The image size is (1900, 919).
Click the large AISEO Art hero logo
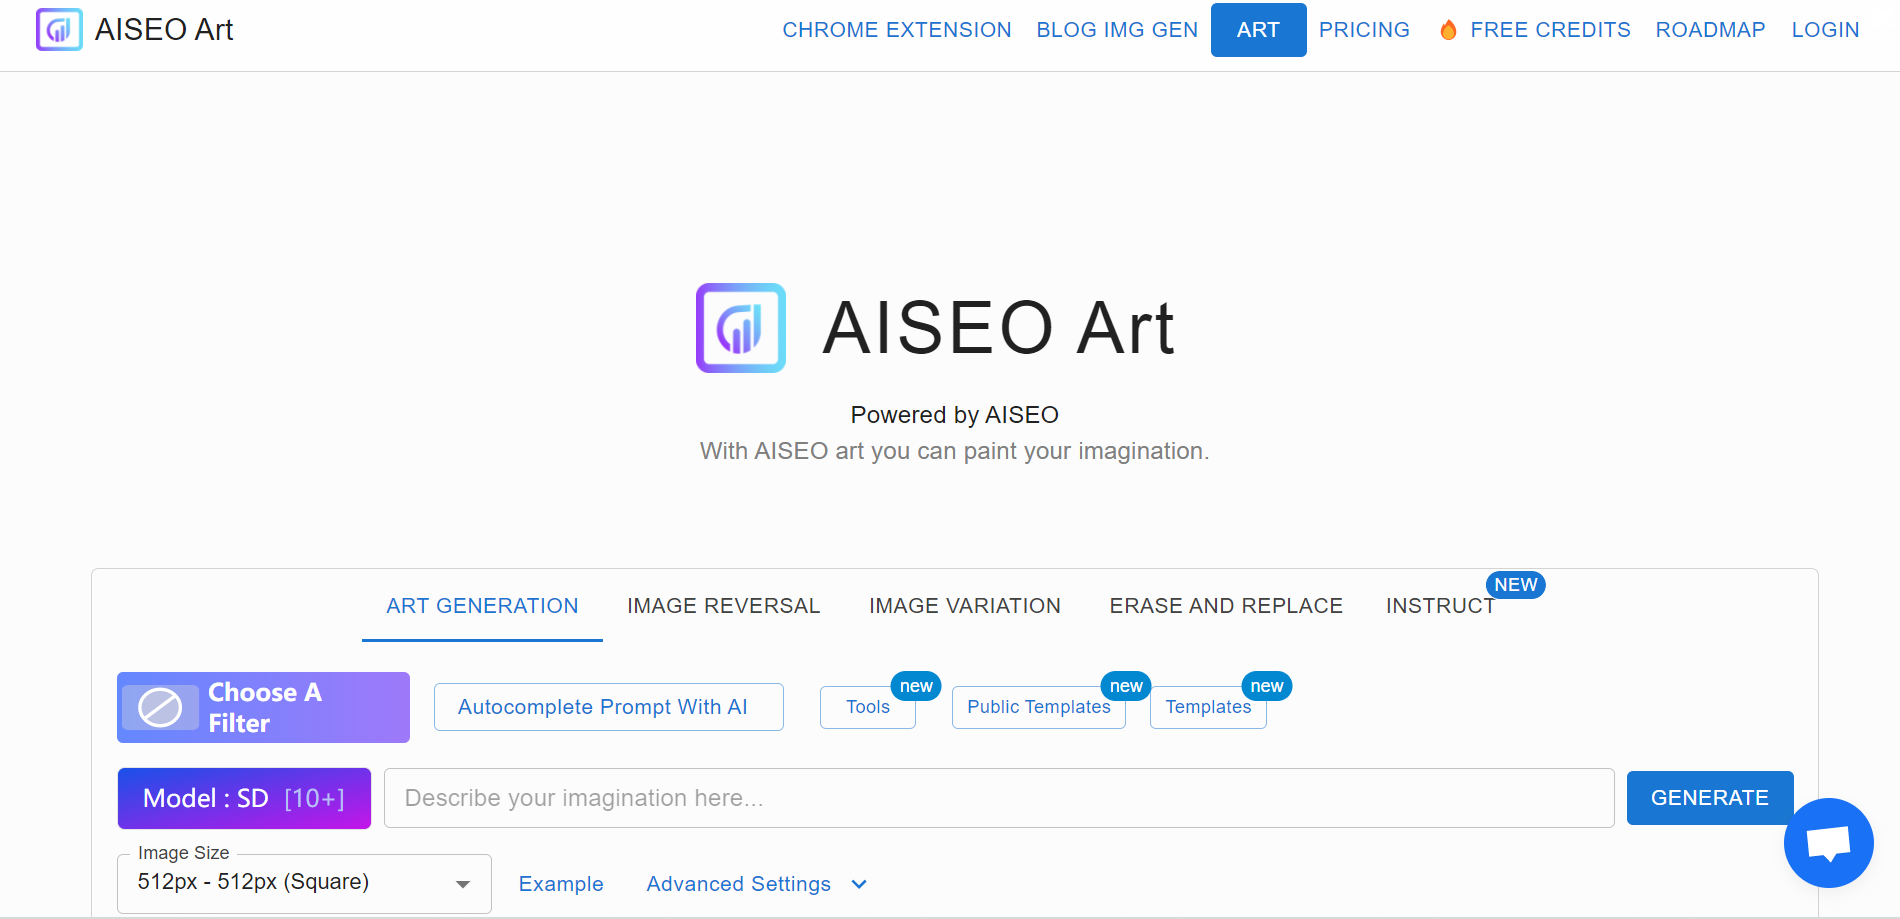741,328
